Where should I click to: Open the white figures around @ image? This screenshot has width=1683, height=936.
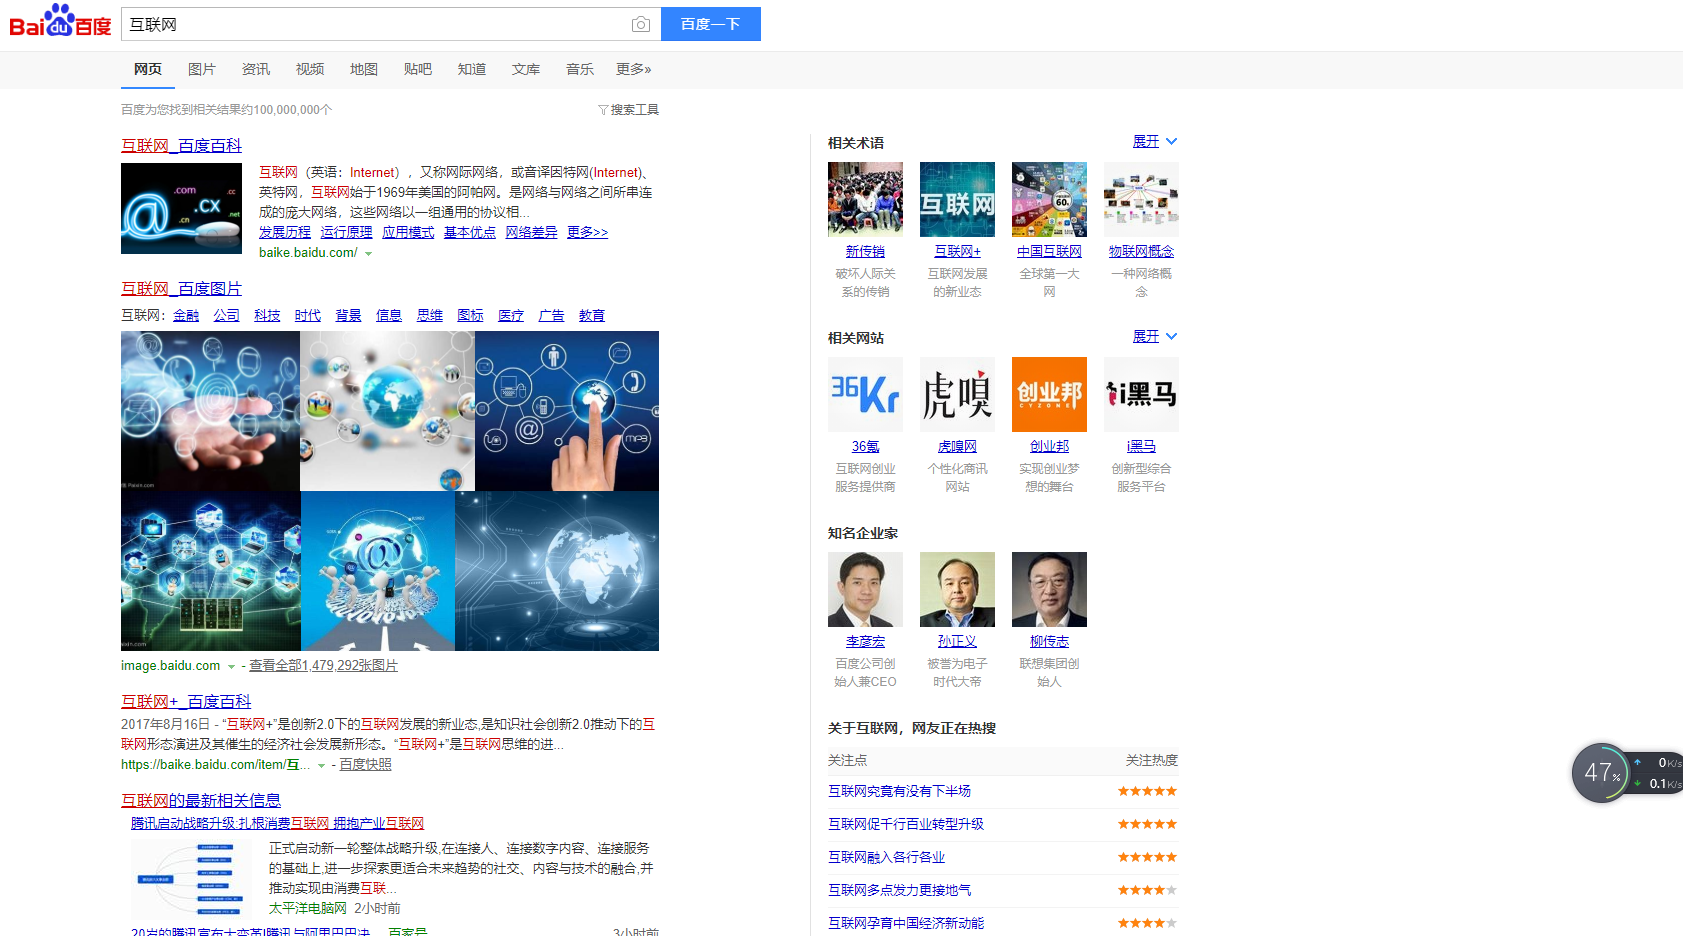[x=378, y=571]
